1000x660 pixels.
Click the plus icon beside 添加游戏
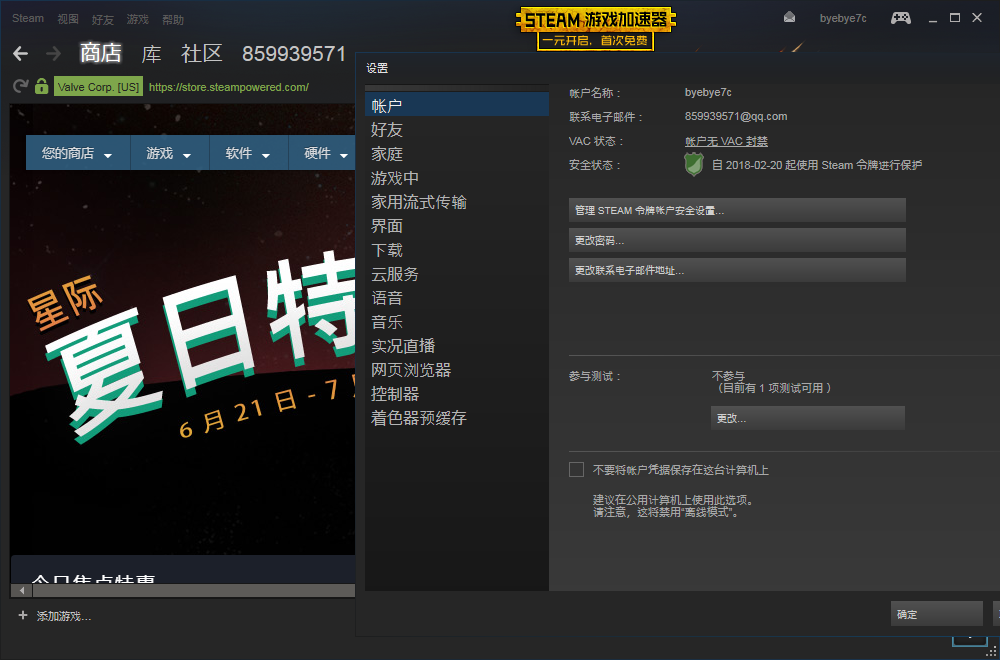pyautogui.click(x=23, y=615)
